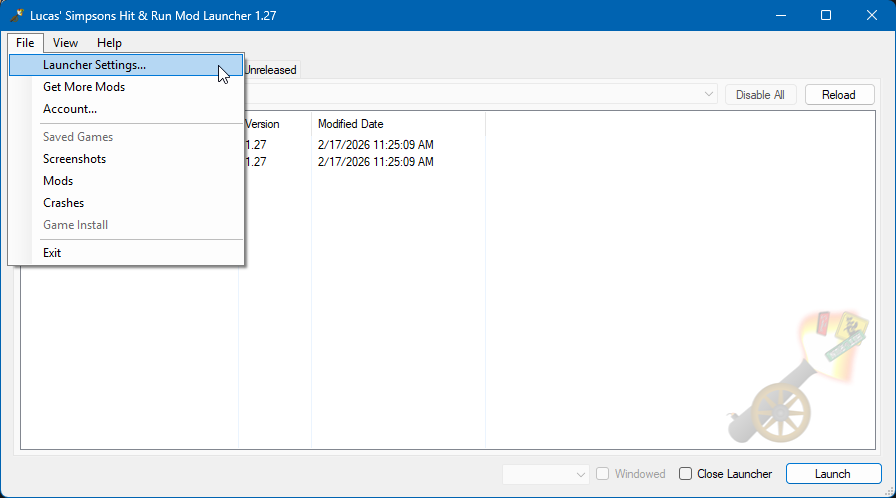Select the first 2/17/2026 11:25:09 AM row
The height and width of the screenshot is (498, 896).
pyautogui.click(x=375, y=145)
